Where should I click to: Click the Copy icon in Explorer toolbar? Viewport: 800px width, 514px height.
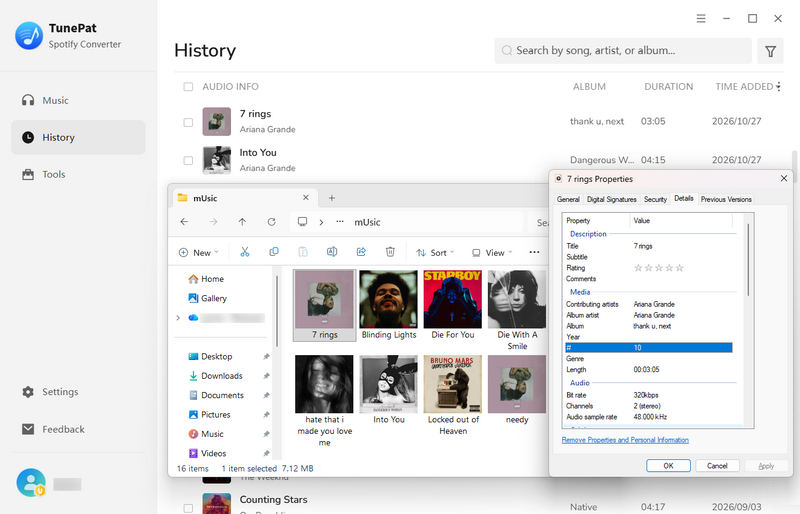(x=274, y=252)
